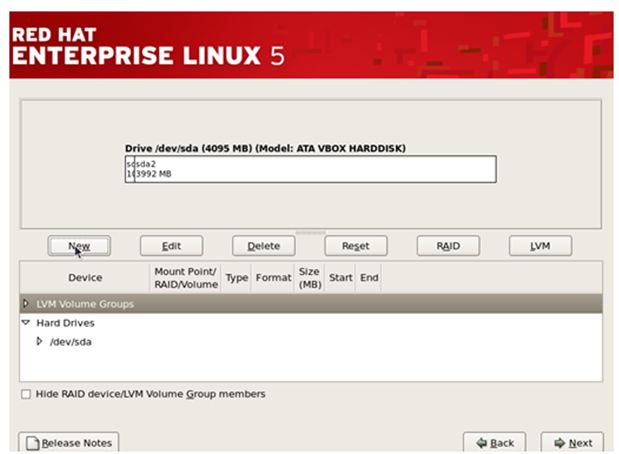The width and height of the screenshot is (619, 454).
Task: Click the Format column header
Action: coord(273,278)
